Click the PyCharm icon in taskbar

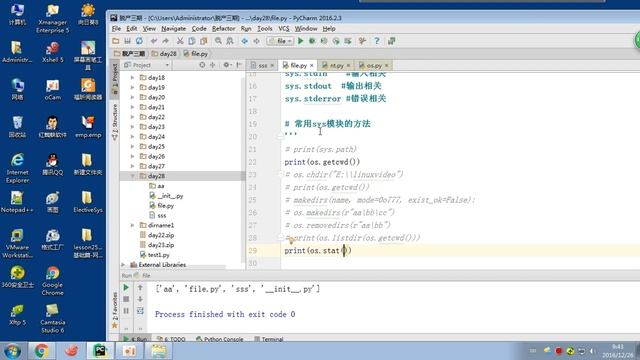click(x=100, y=351)
